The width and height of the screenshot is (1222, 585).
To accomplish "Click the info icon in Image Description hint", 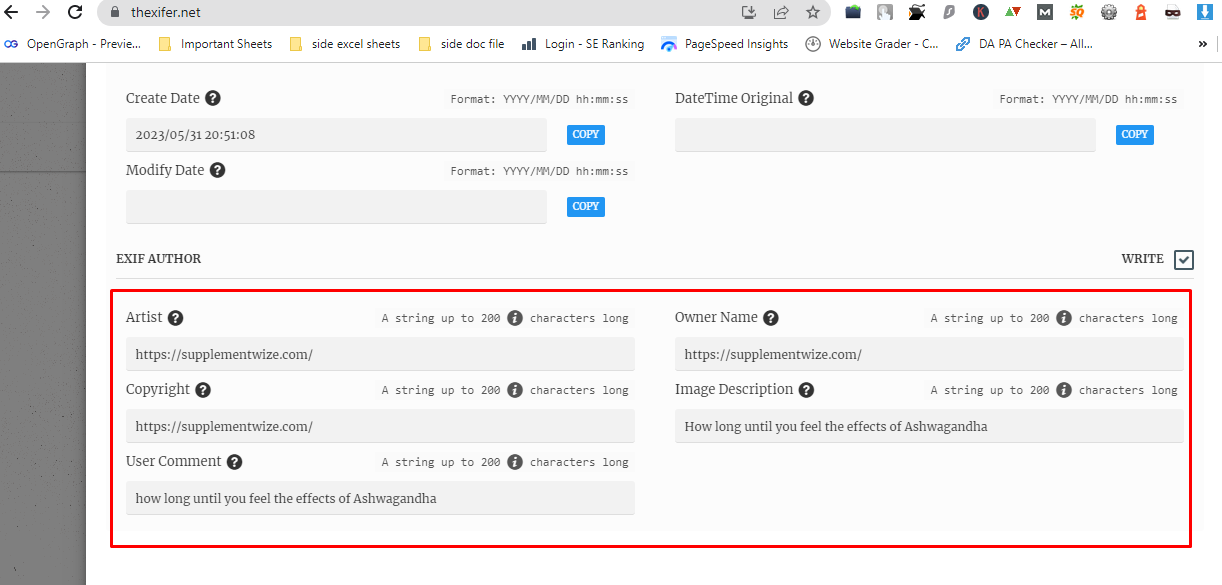I will 1064,390.
